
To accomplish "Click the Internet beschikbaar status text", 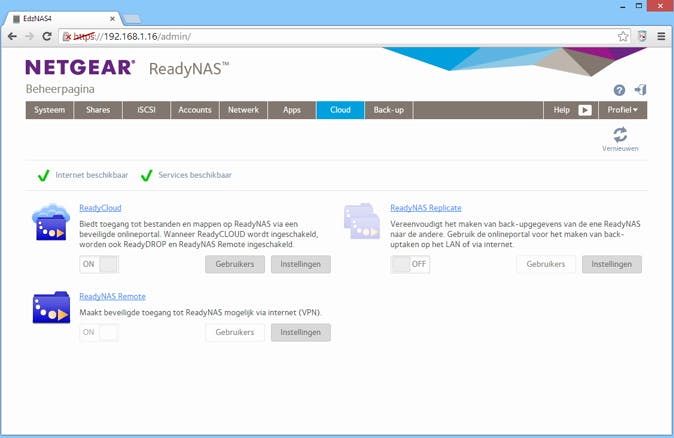I will tap(92, 175).
